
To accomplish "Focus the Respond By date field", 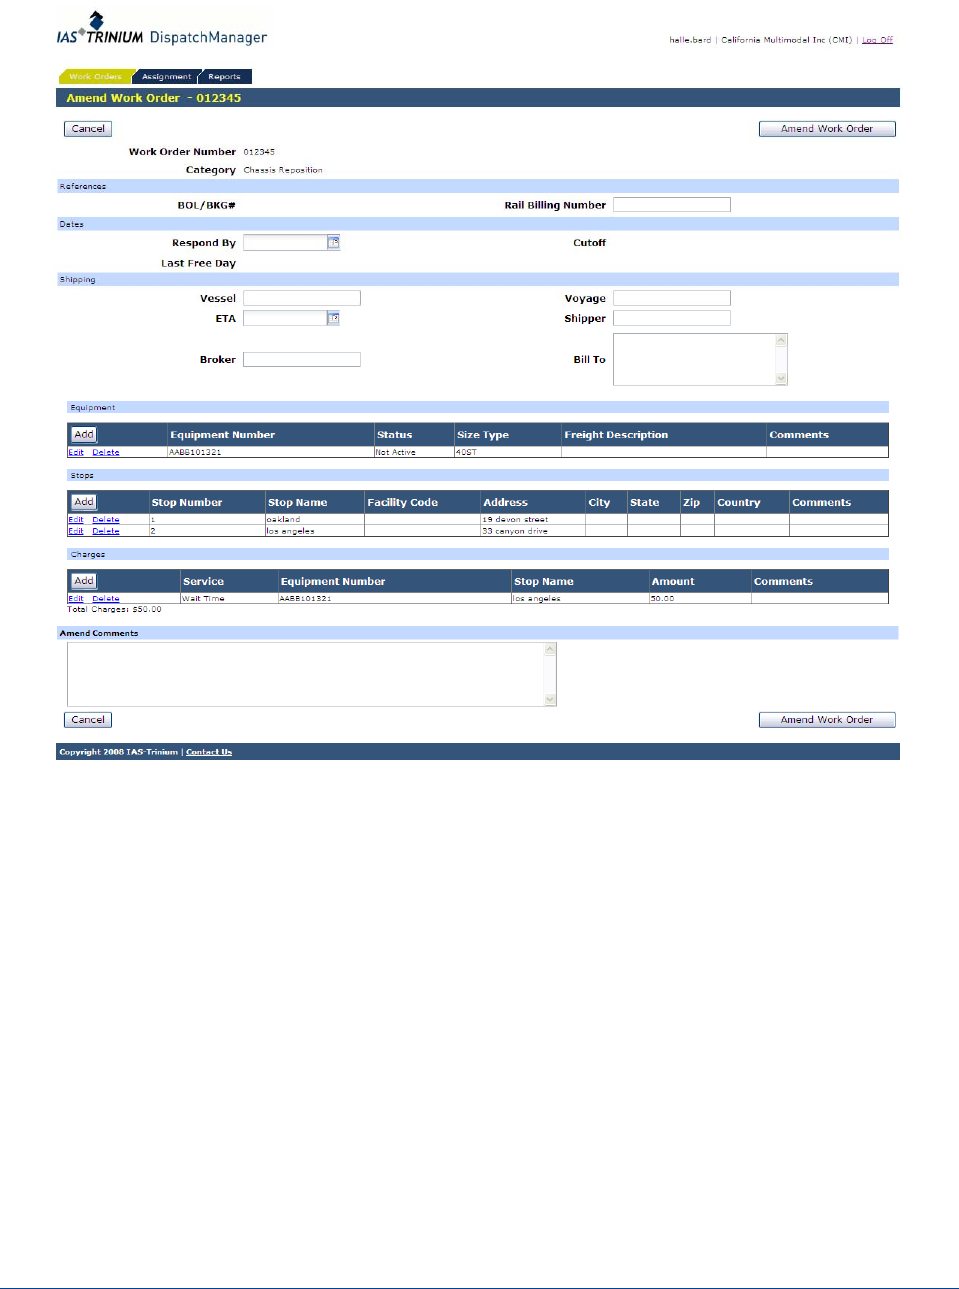I will (x=285, y=242).
